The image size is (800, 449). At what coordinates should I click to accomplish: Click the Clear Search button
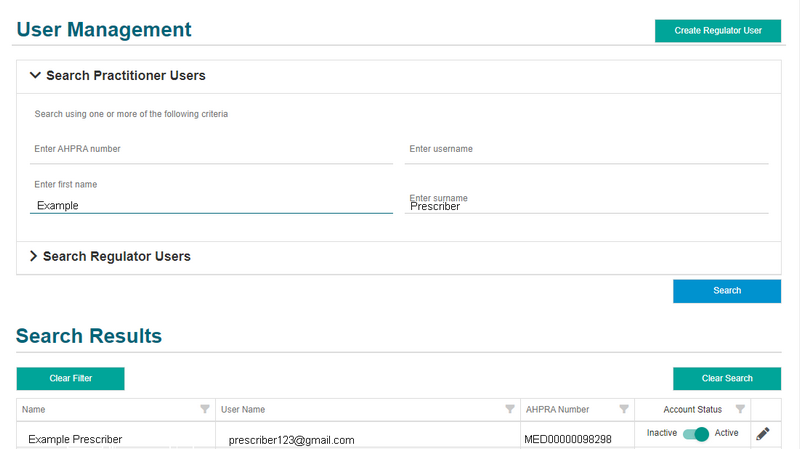coord(726,379)
